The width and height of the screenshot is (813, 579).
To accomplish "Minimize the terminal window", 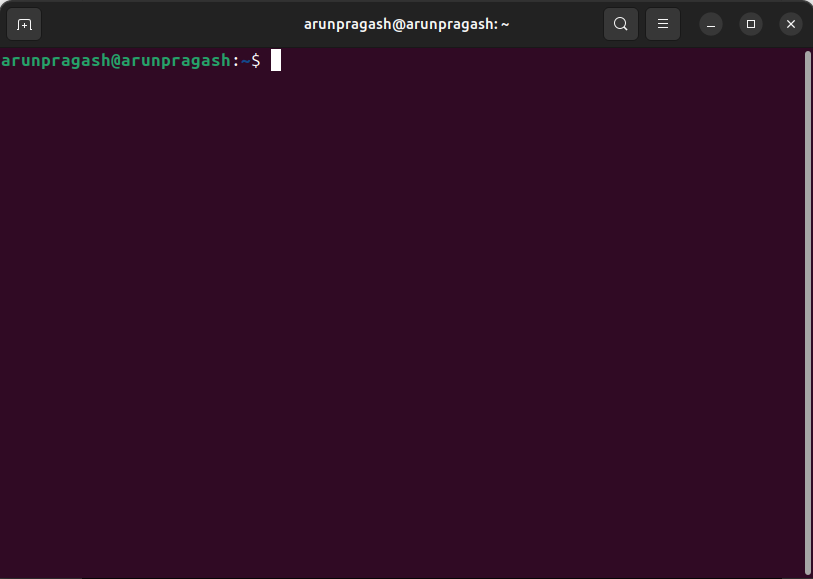I will 711,24.
